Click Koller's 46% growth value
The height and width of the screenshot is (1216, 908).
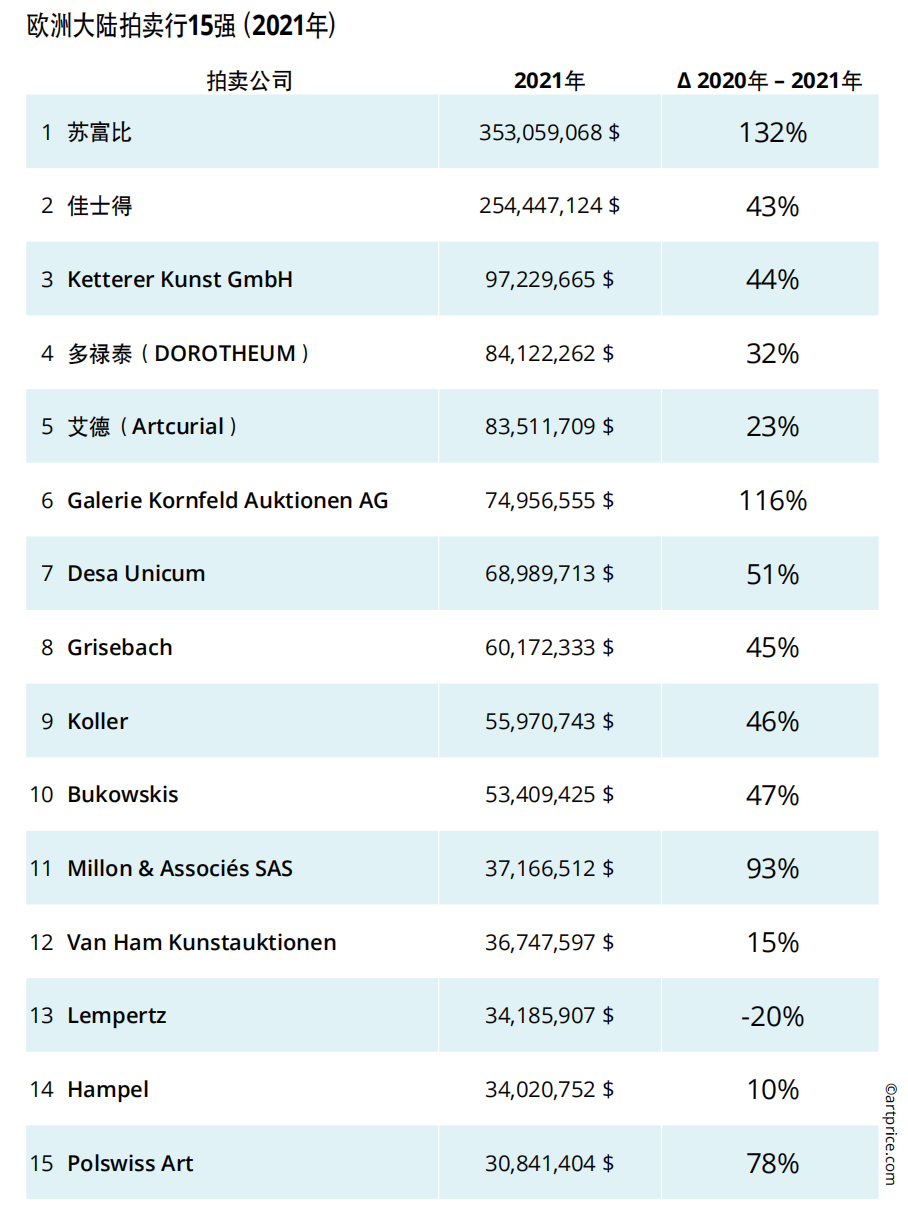pos(772,721)
